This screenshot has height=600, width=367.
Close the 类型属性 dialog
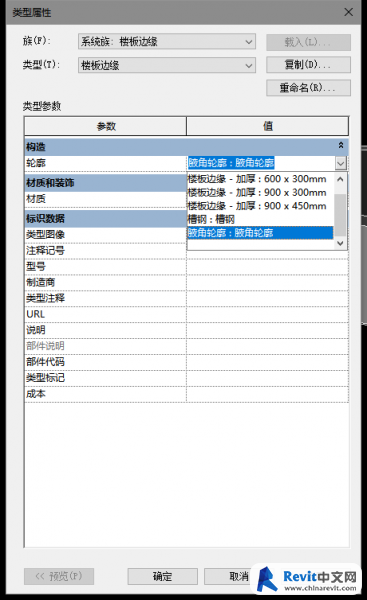click(348, 12)
